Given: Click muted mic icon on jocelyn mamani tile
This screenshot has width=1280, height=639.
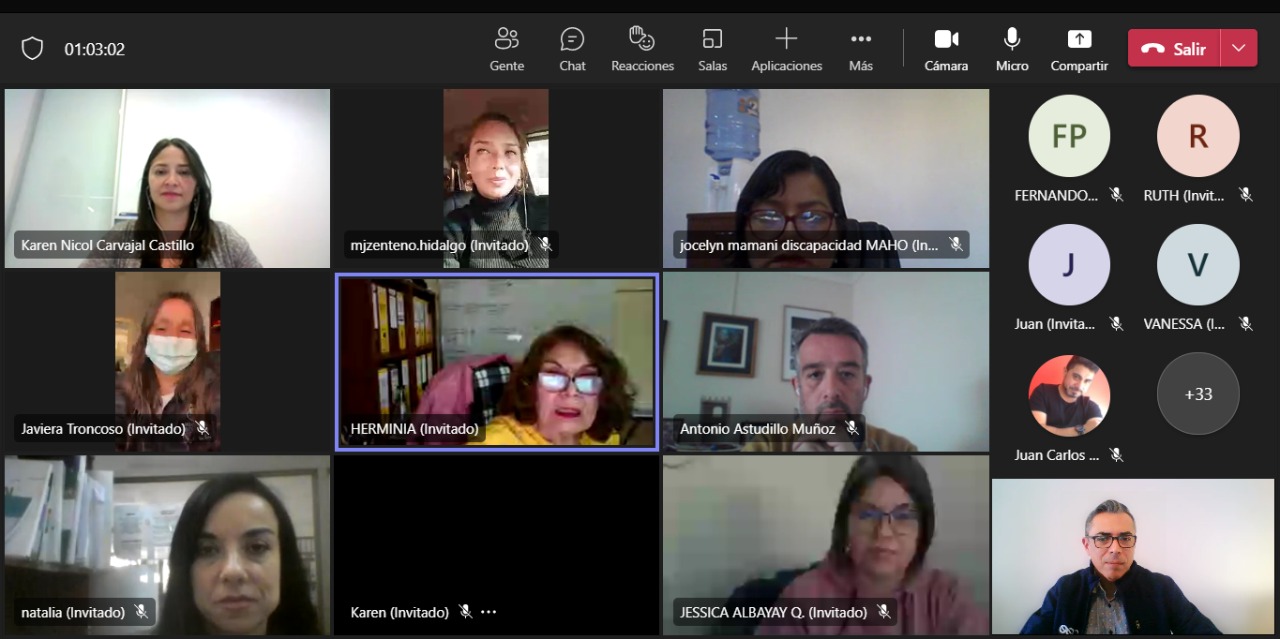Looking at the screenshot, I should click(956, 245).
